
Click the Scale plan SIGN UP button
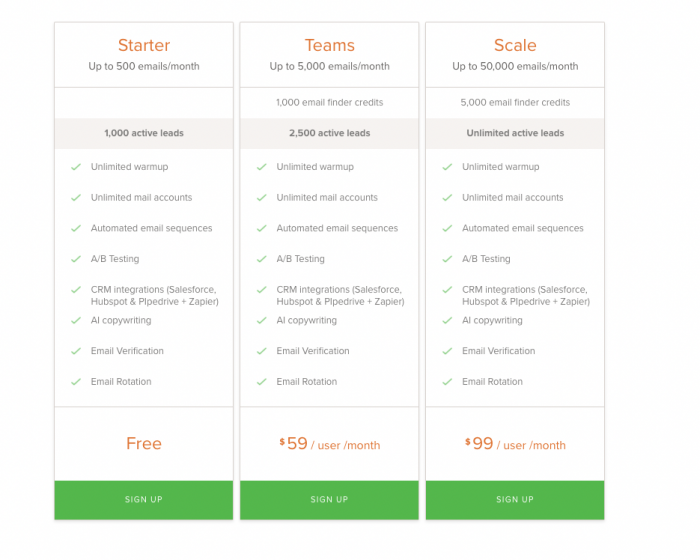[x=515, y=500]
